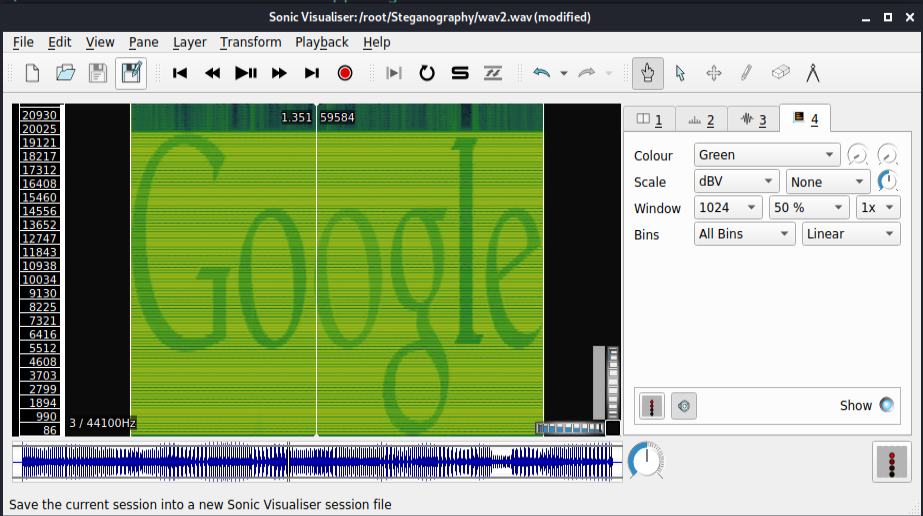Image resolution: width=923 pixels, height=516 pixels.
Task: Select the Edit move tool
Action: click(713, 74)
